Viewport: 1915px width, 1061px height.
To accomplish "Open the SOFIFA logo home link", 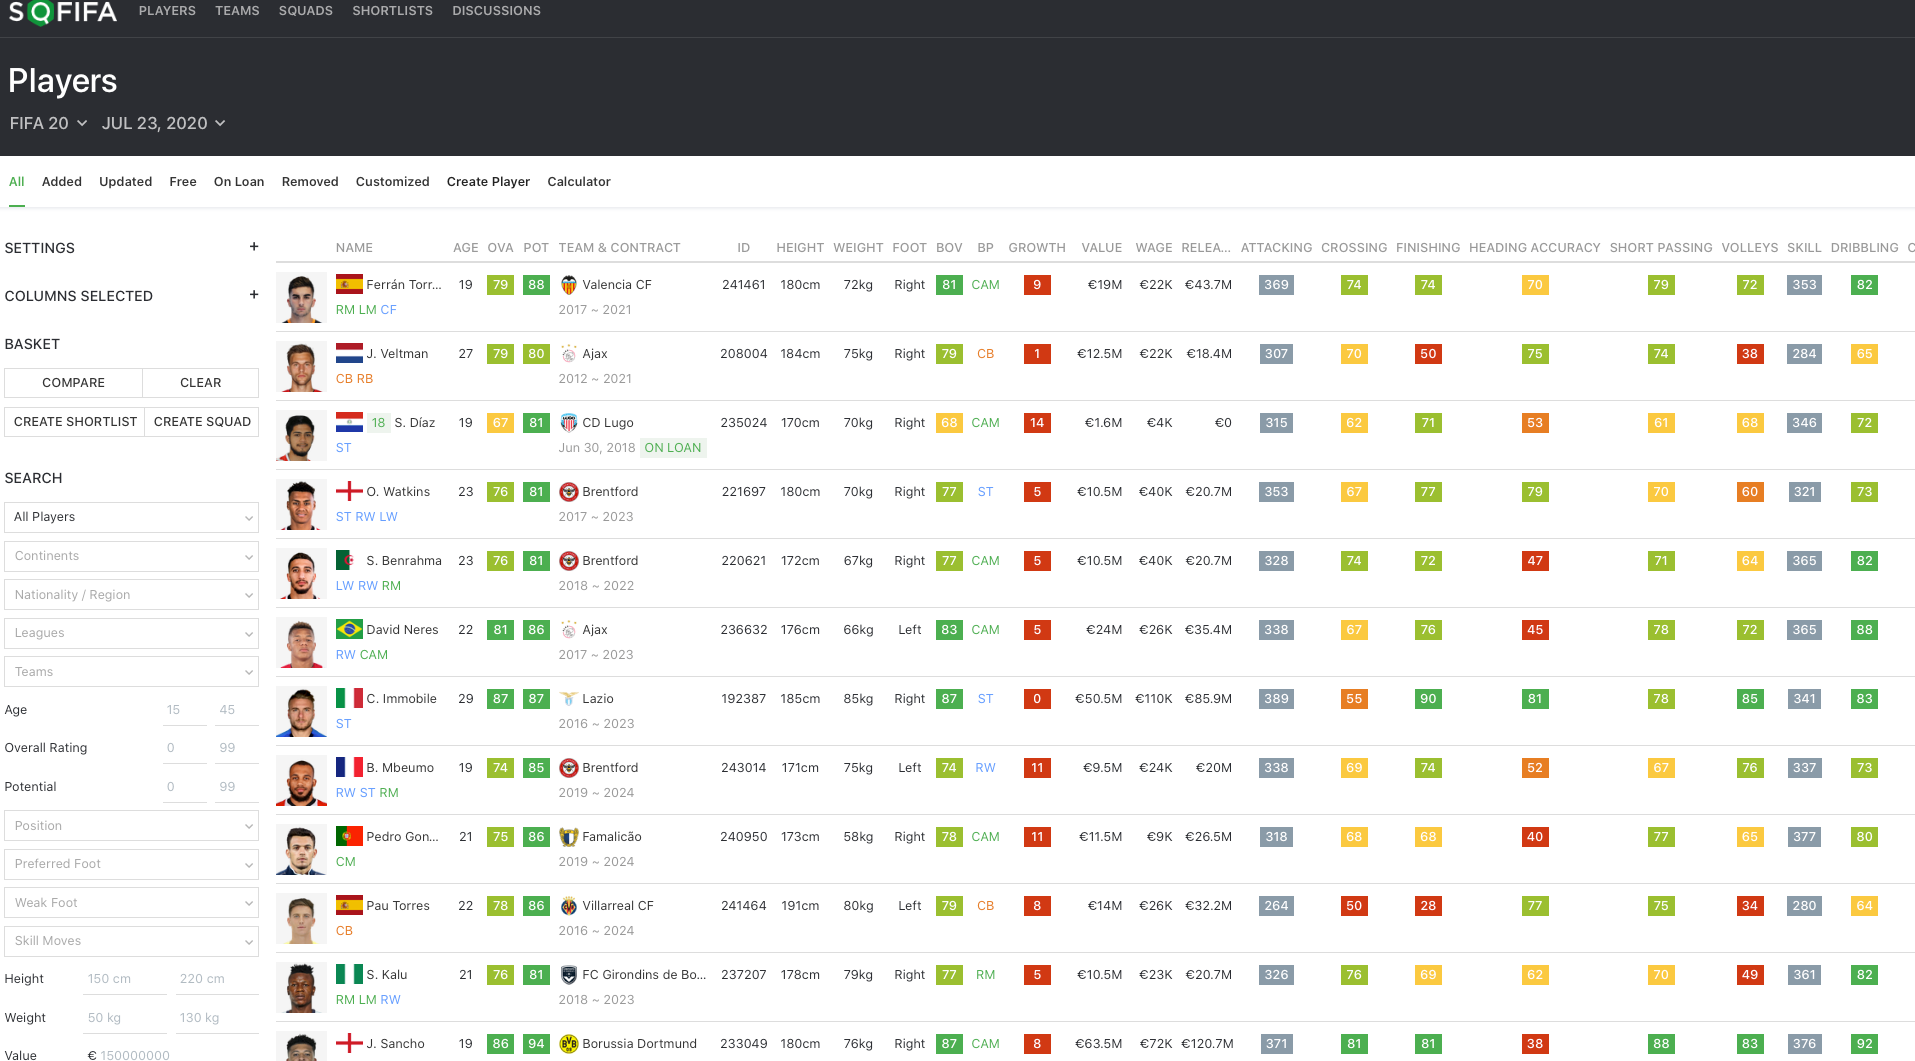I will pyautogui.click(x=62, y=12).
